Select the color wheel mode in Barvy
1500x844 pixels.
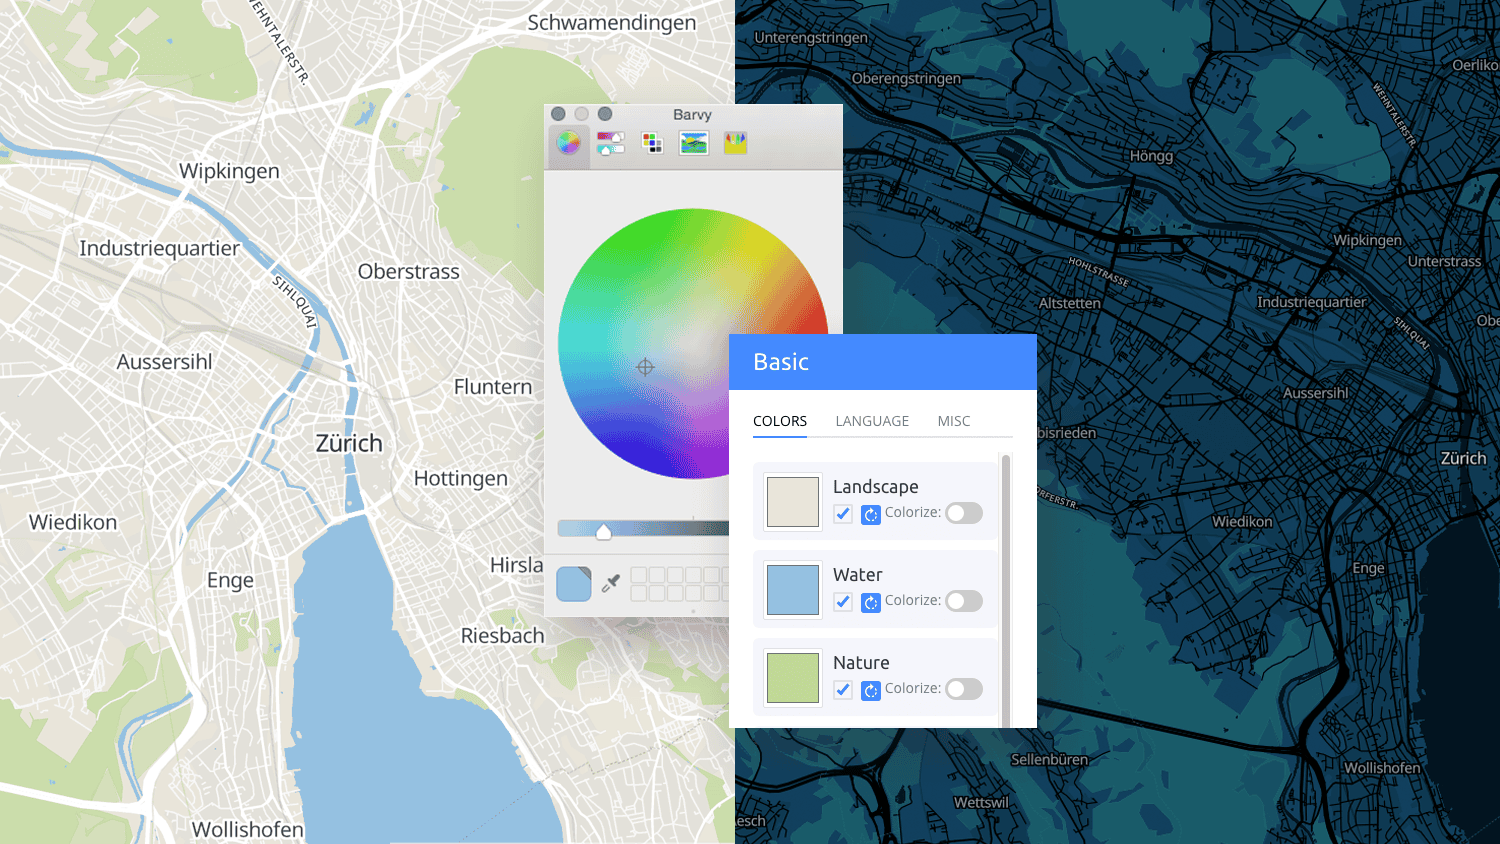[568, 143]
